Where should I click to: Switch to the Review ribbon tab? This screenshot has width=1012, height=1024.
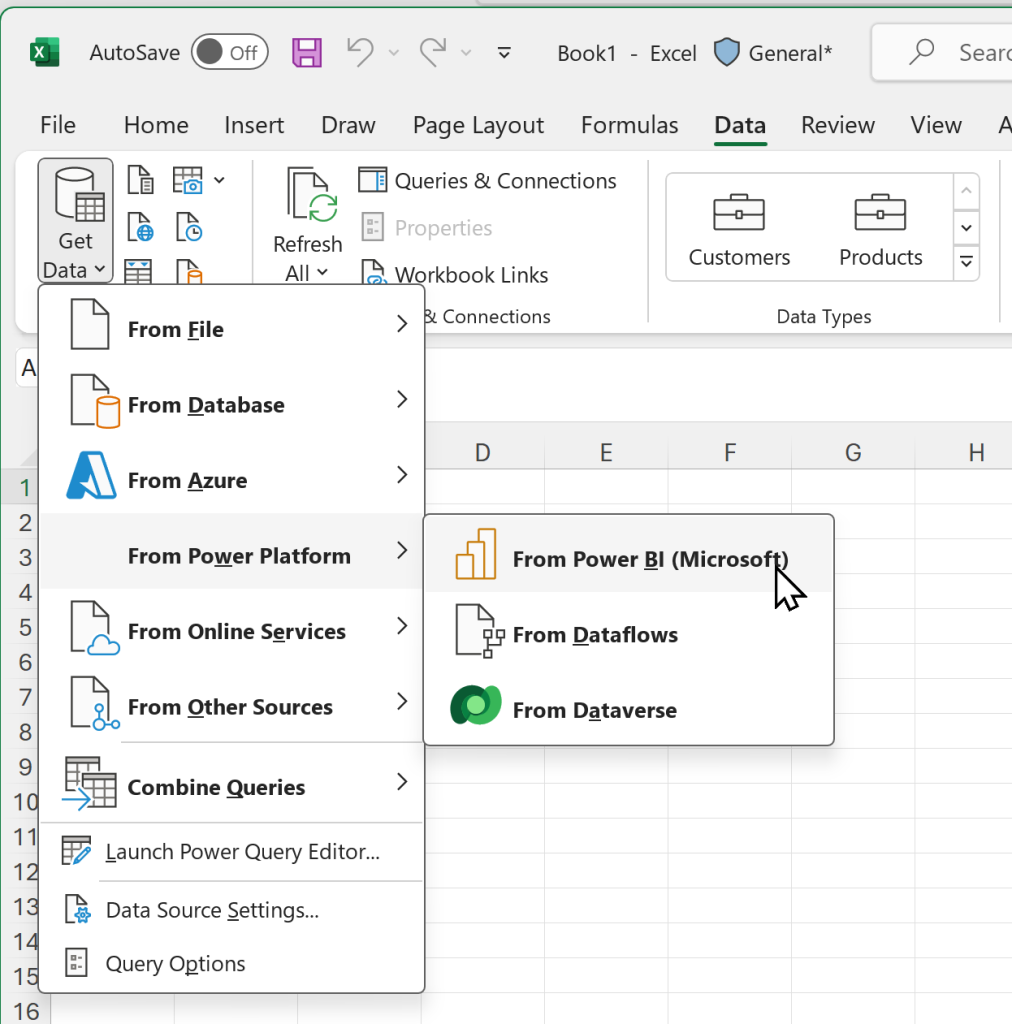point(837,125)
